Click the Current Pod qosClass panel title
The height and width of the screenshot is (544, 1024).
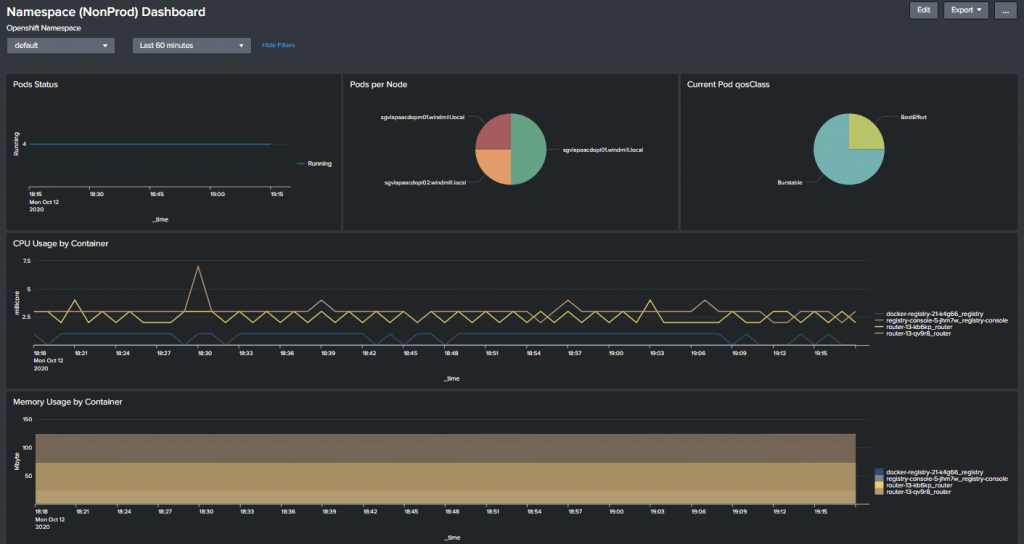coord(728,84)
